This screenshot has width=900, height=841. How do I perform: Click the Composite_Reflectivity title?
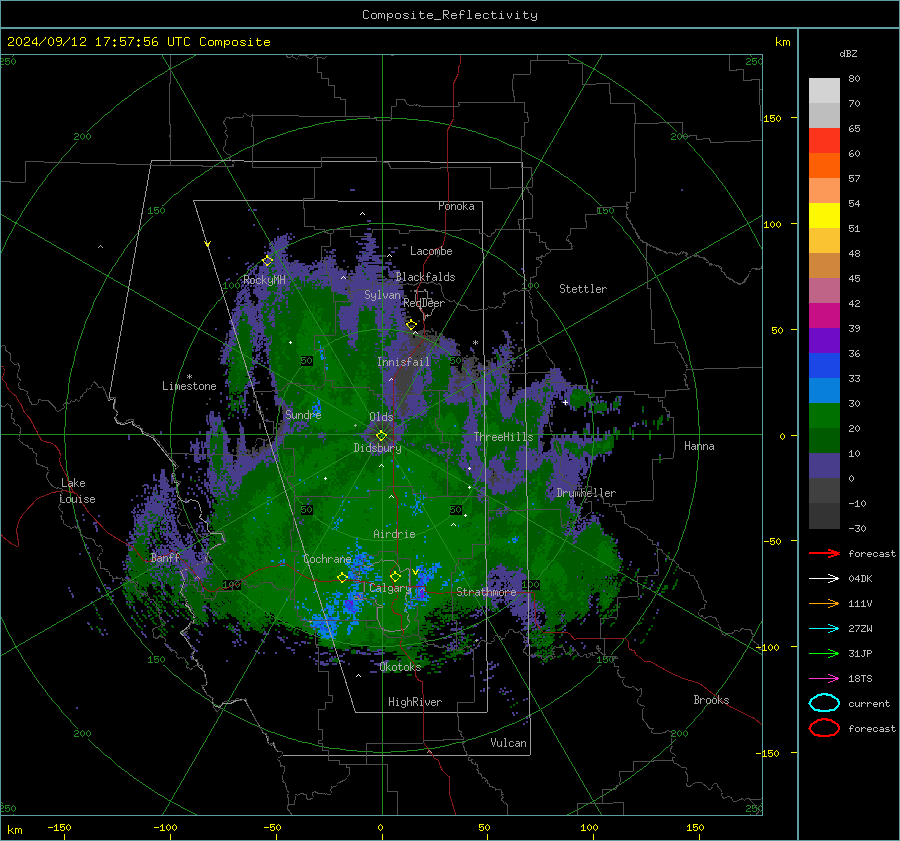click(x=450, y=15)
